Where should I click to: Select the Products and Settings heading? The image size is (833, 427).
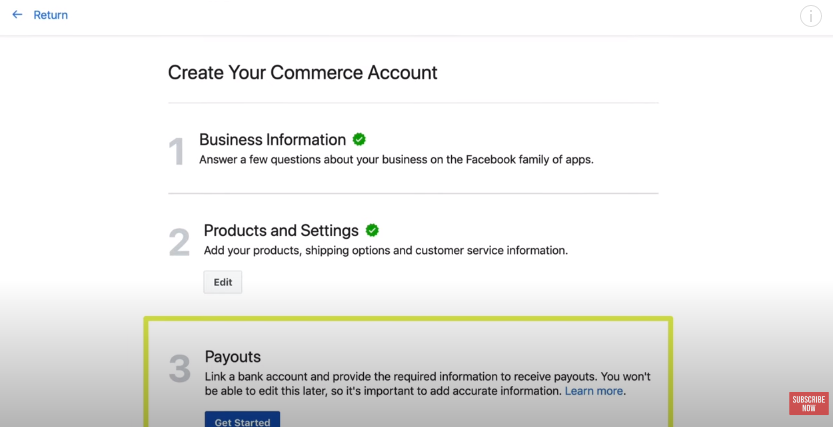point(281,230)
